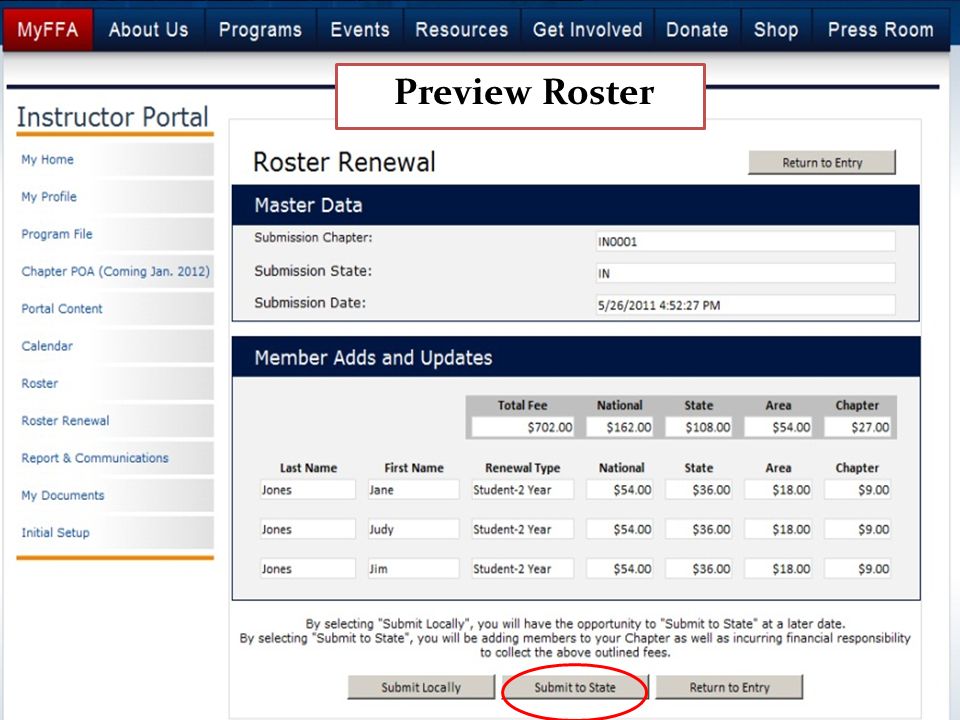This screenshot has width=960, height=720.
Task: Click Last Name field in Judy's row
Action: pyautogui.click(x=308, y=530)
